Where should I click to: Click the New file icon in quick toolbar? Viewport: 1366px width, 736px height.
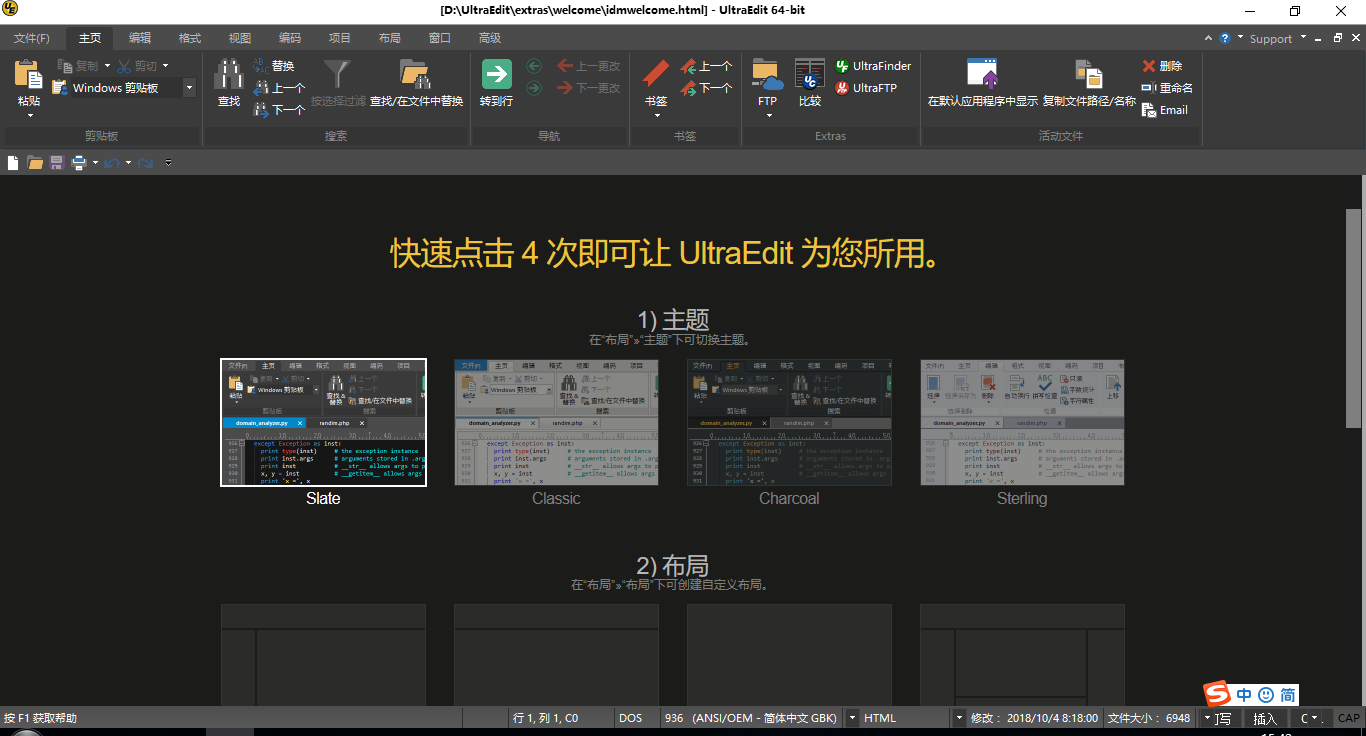click(13, 162)
